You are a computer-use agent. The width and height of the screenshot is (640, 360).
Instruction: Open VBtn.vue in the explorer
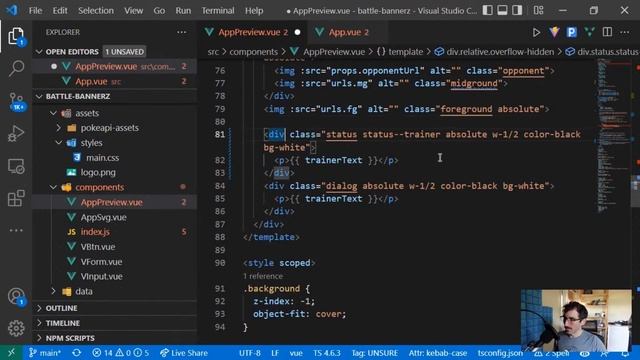[98, 247]
